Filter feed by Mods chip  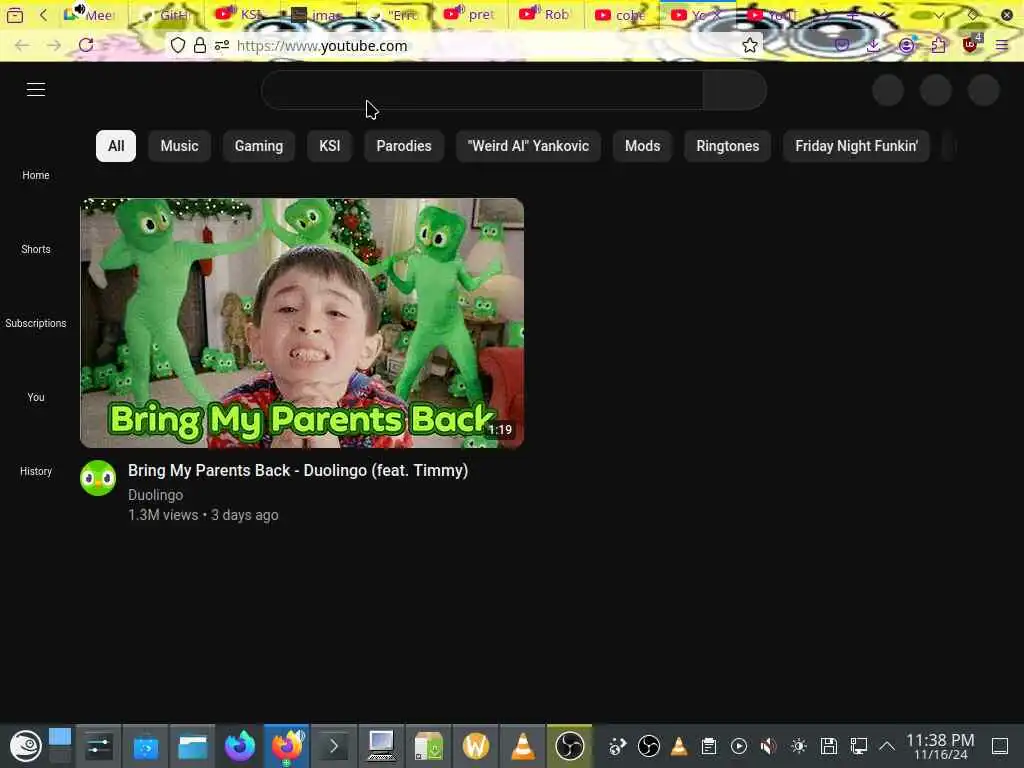tap(643, 146)
